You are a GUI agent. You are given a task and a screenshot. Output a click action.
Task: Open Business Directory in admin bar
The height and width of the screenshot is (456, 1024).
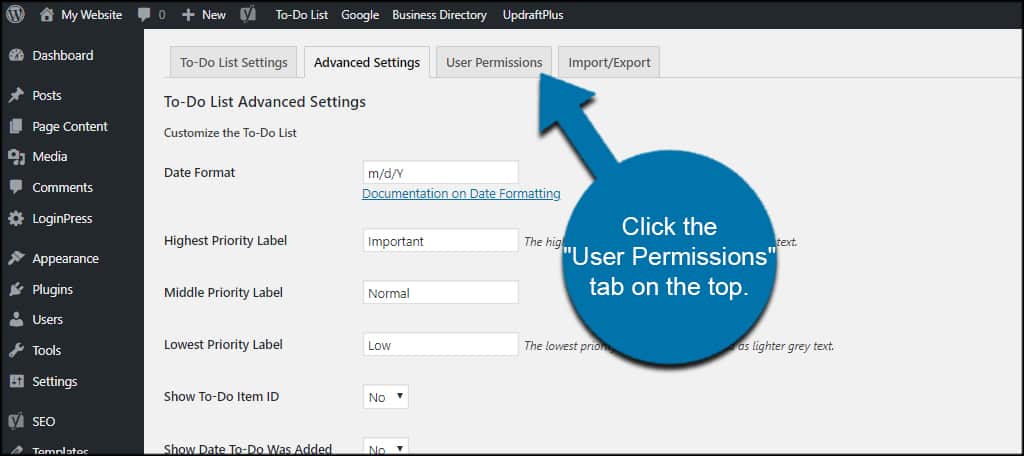coord(440,14)
